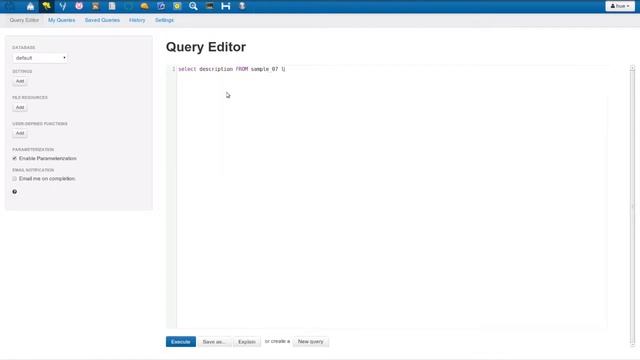
Task: Add a User-defined Function
Action: click(20, 133)
